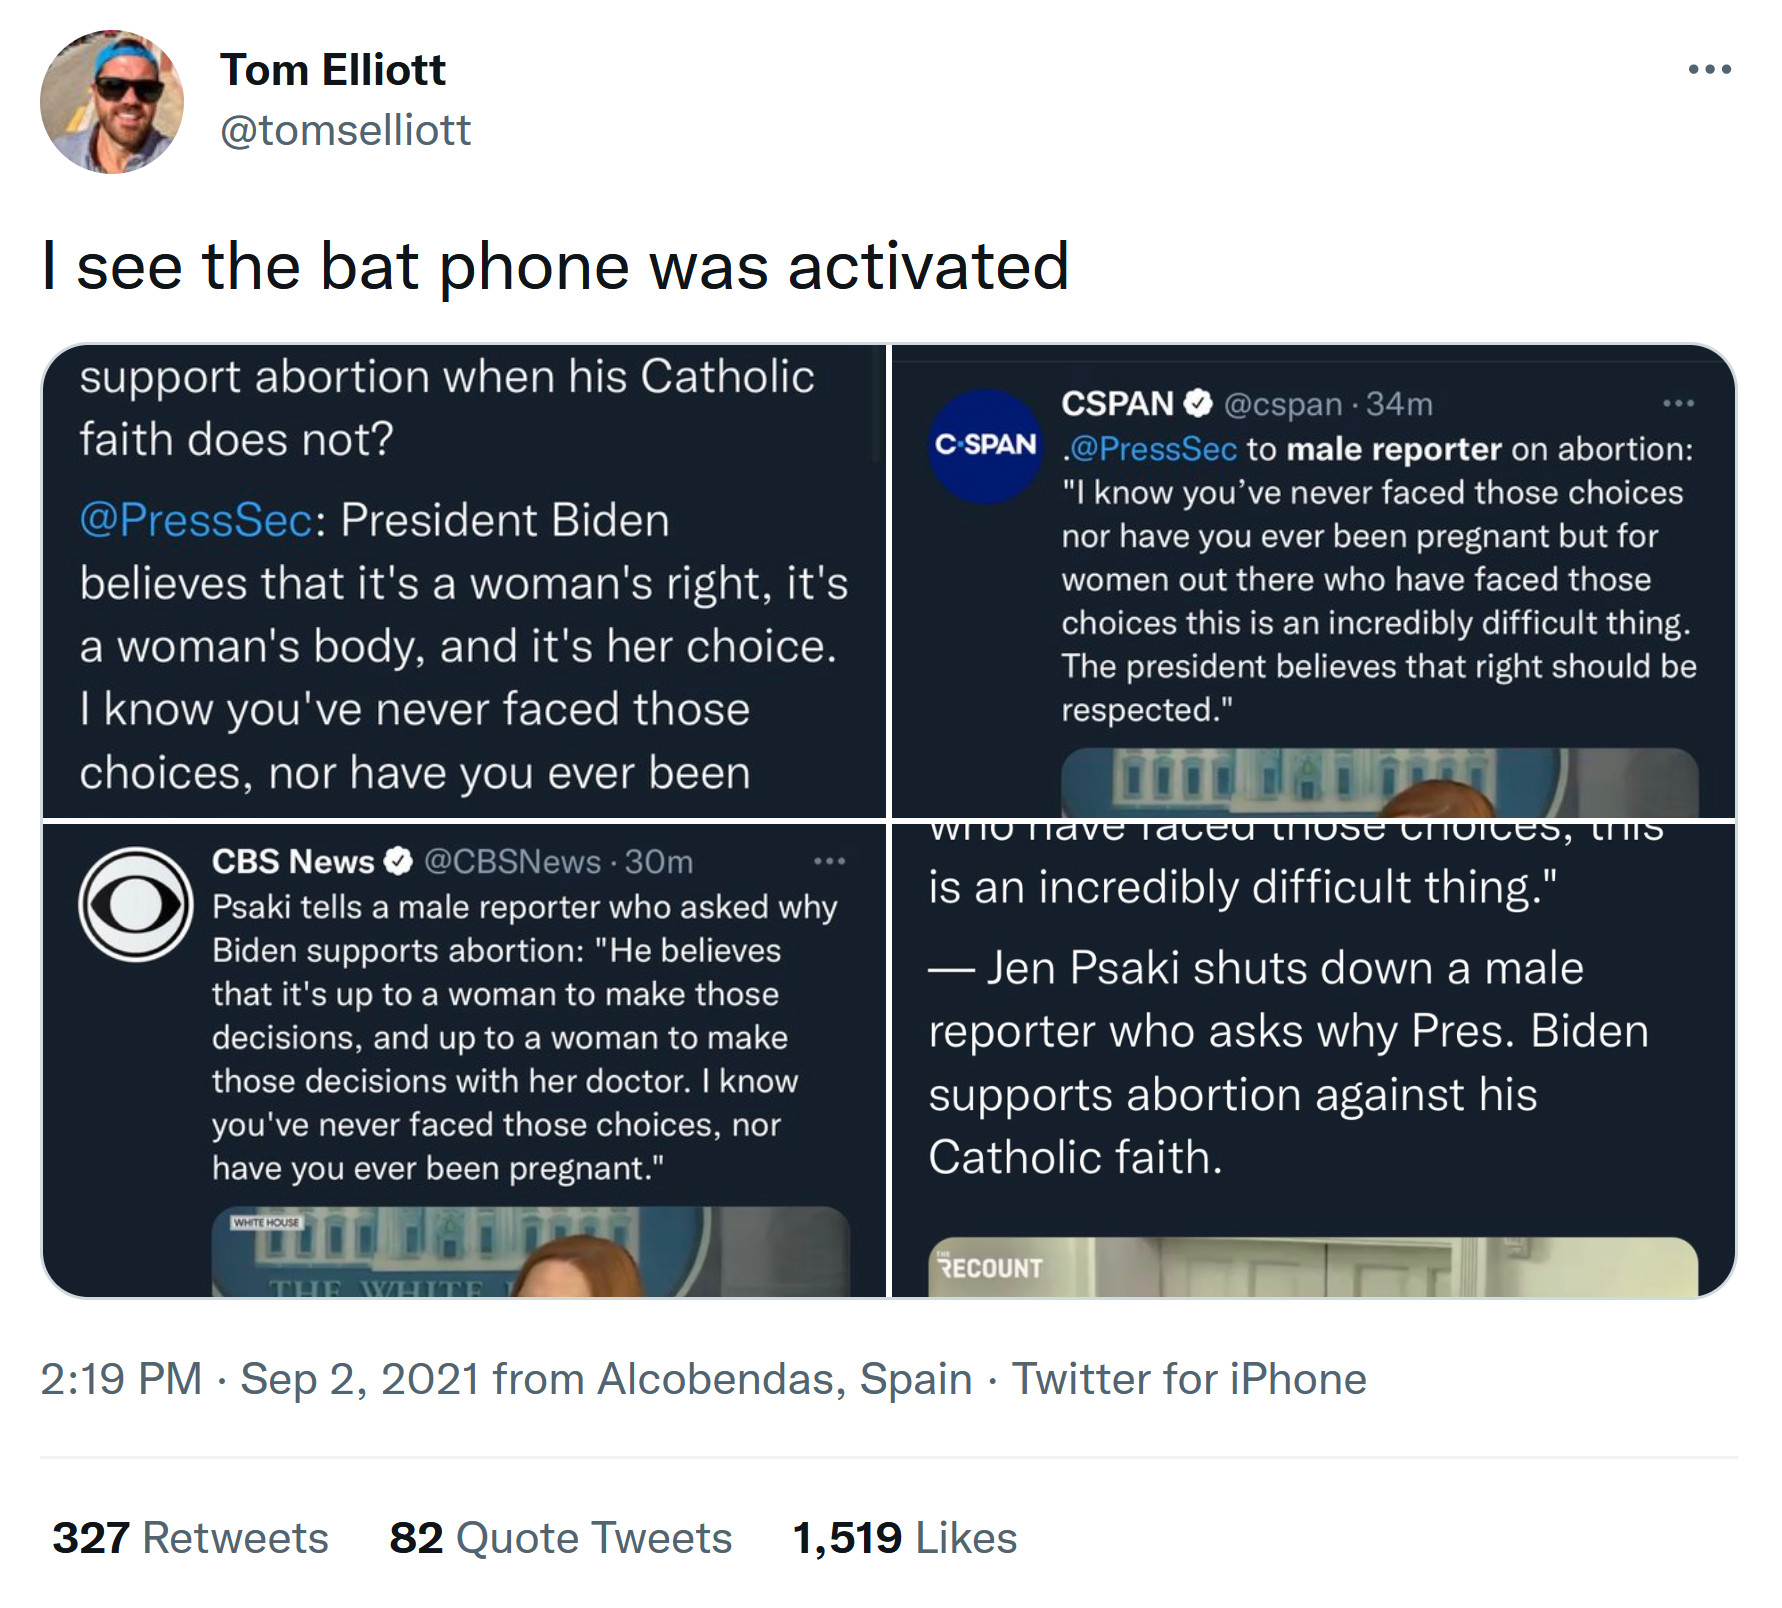Open the CSPAN tweet's three-dot menu
1782x1608 pixels.
[1677, 403]
